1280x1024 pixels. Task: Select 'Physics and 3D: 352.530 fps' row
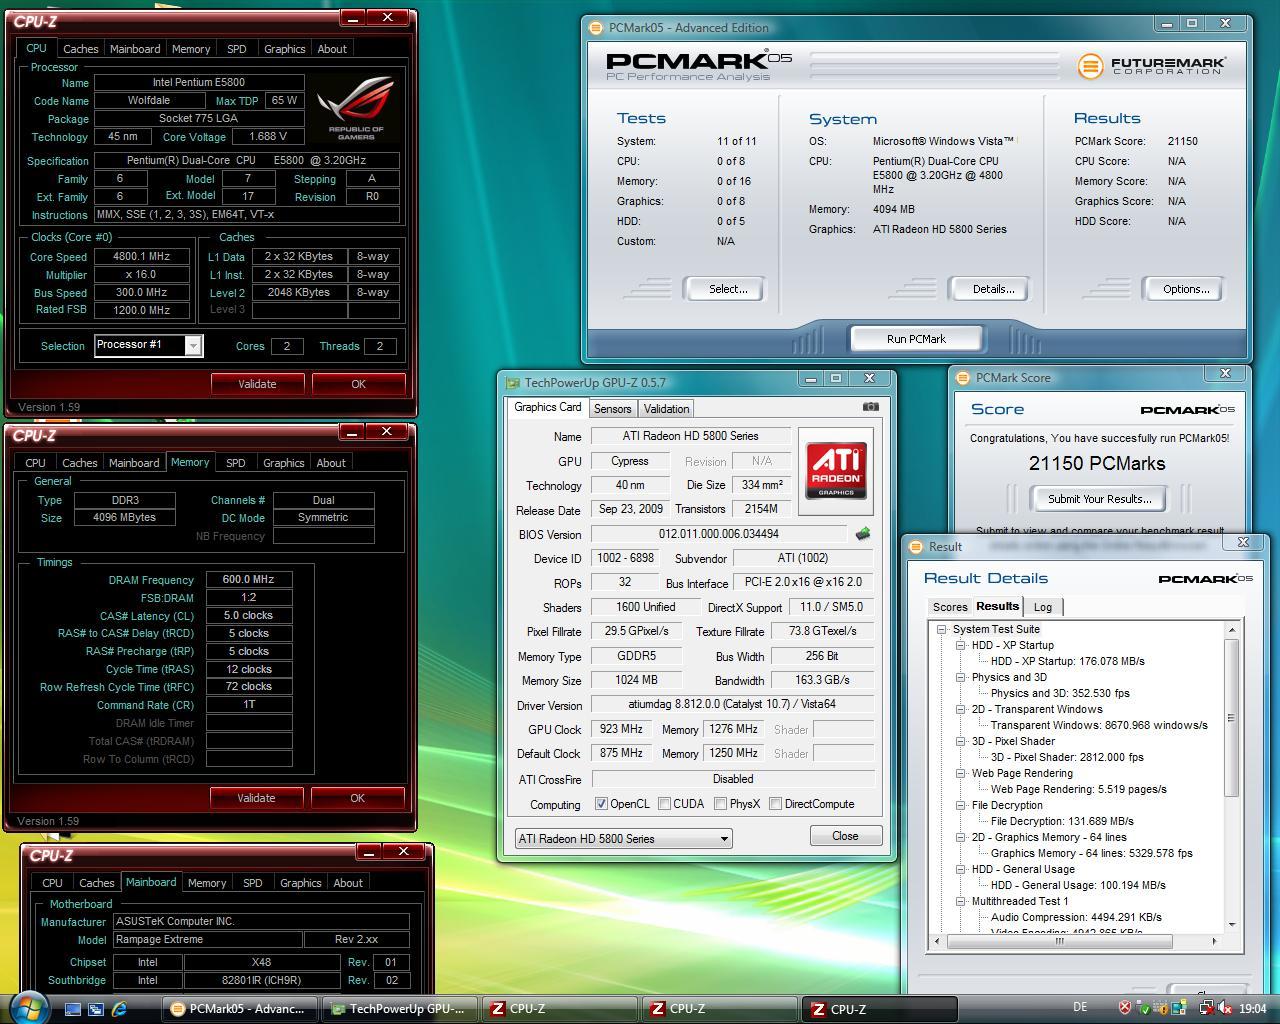pyautogui.click(x=1060, y=693)
